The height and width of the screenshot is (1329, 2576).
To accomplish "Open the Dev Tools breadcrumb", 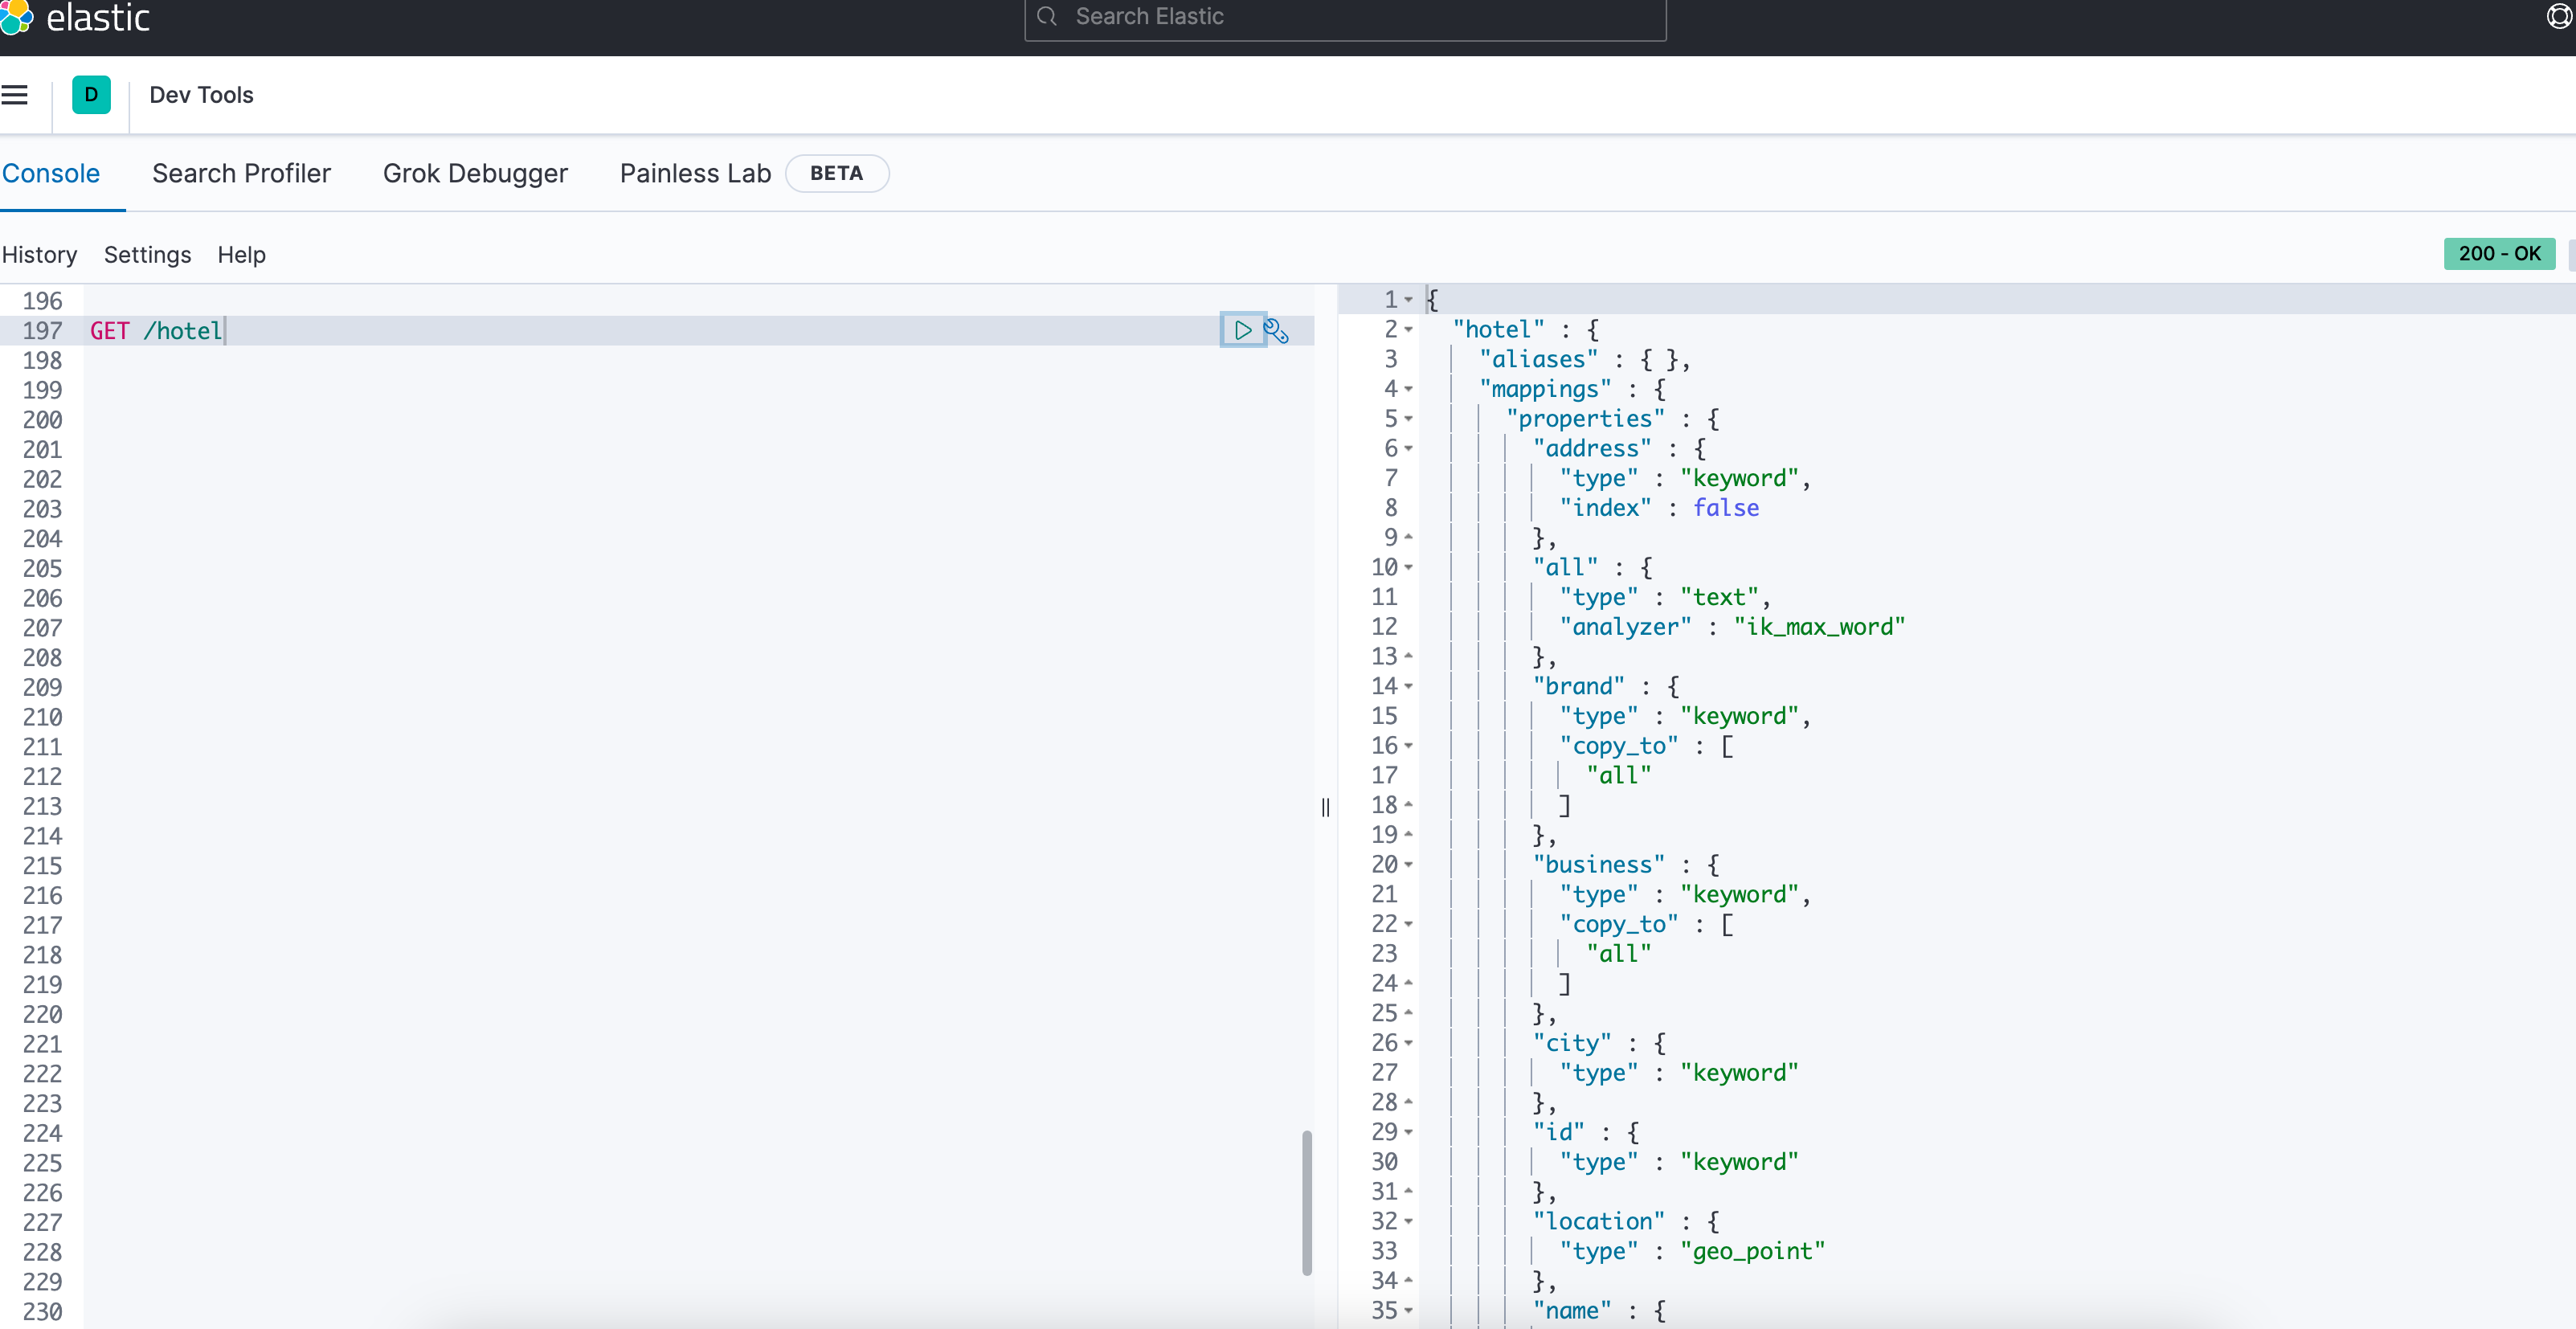I will point(201,95).
